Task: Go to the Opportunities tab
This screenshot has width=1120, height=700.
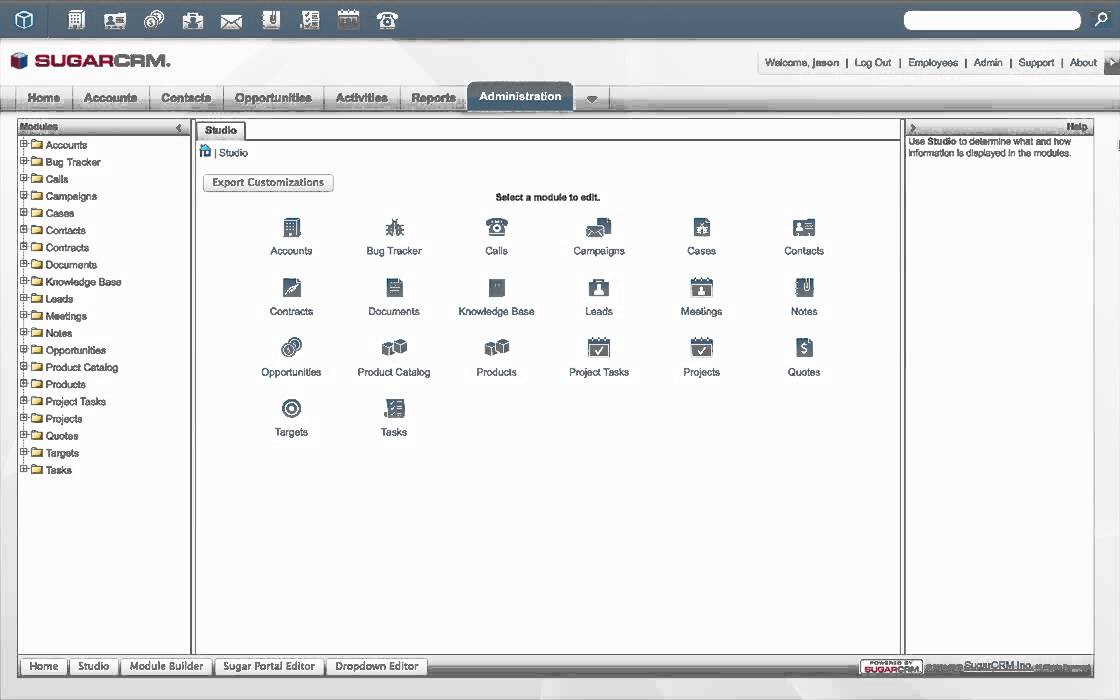Action: 273,98
